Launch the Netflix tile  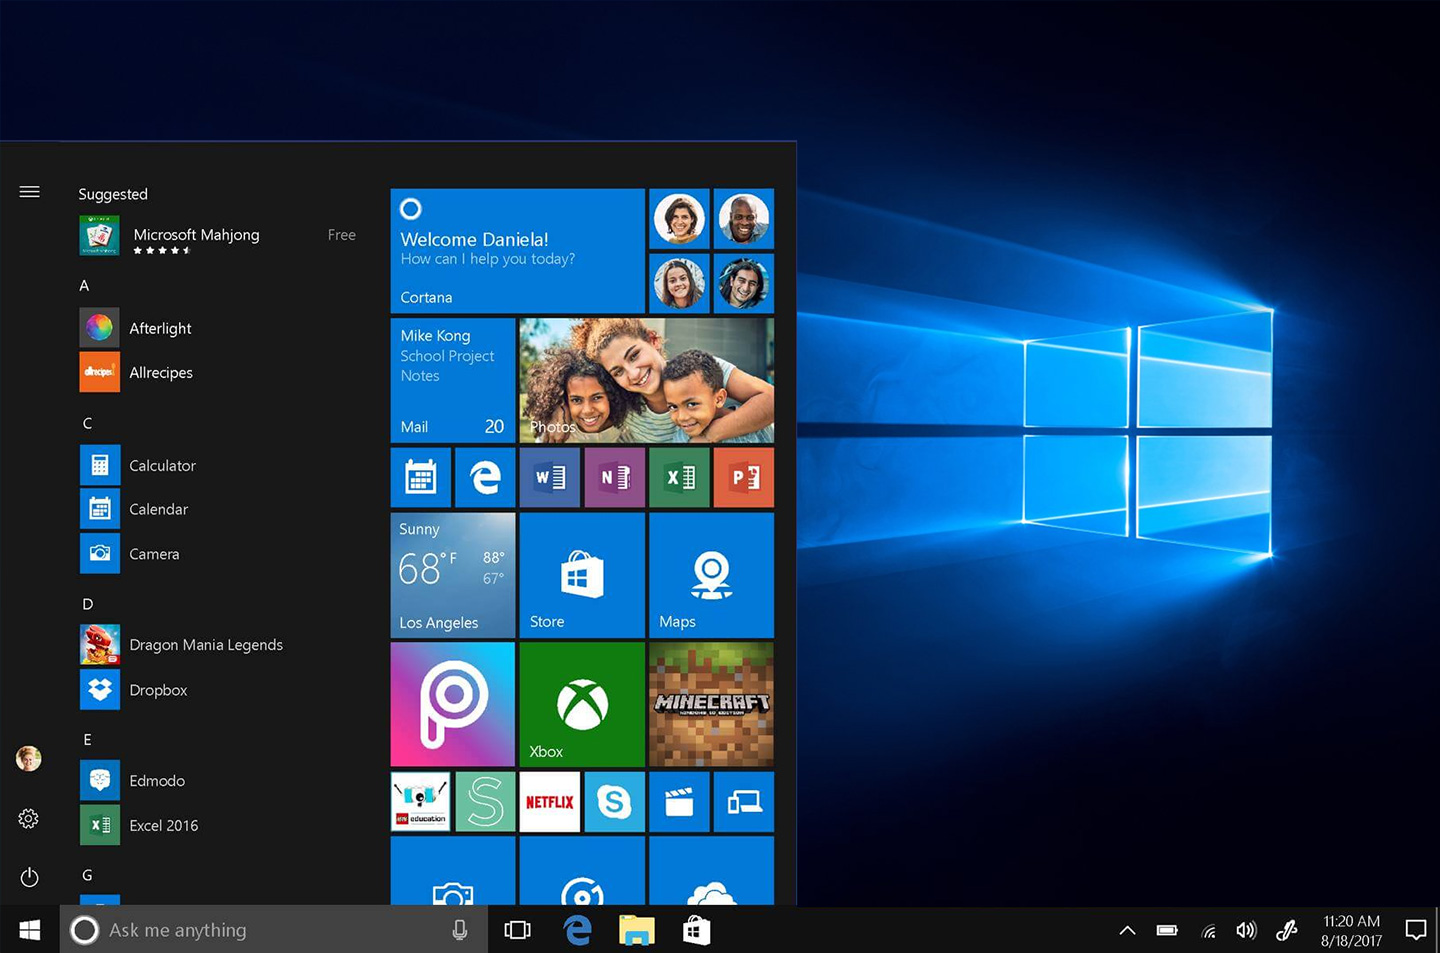click(550, 801)
